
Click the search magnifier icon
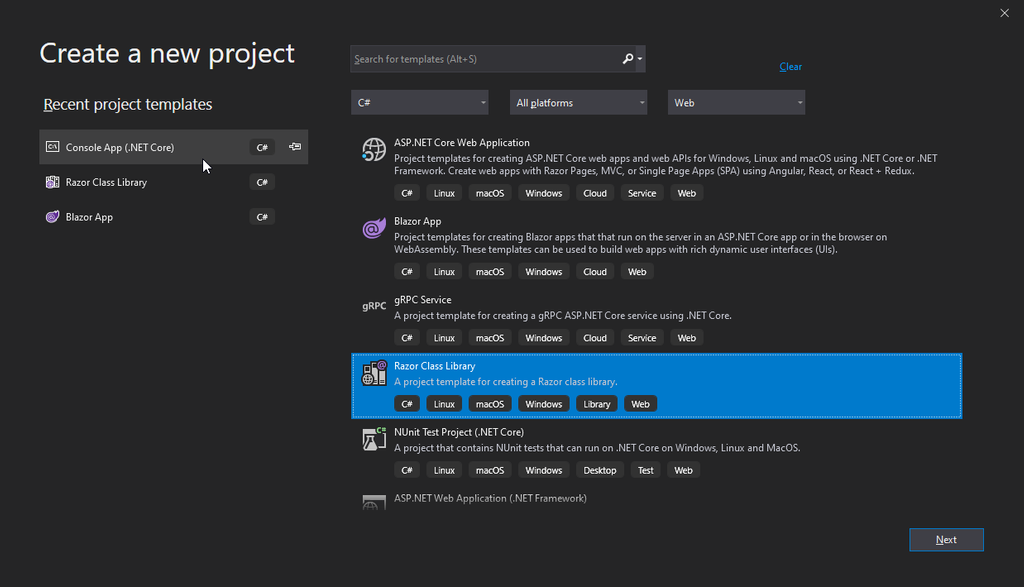(628, 59)
